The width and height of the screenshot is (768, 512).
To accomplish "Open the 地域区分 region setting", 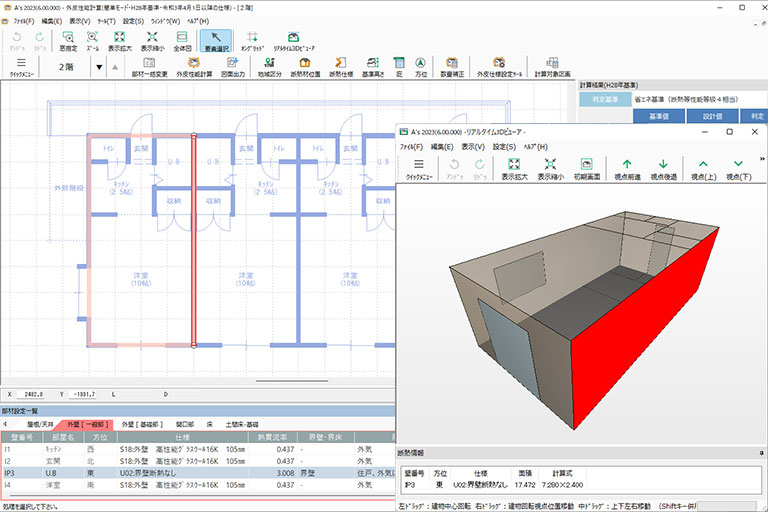I will pyautogui.click(x=269, y=67).
